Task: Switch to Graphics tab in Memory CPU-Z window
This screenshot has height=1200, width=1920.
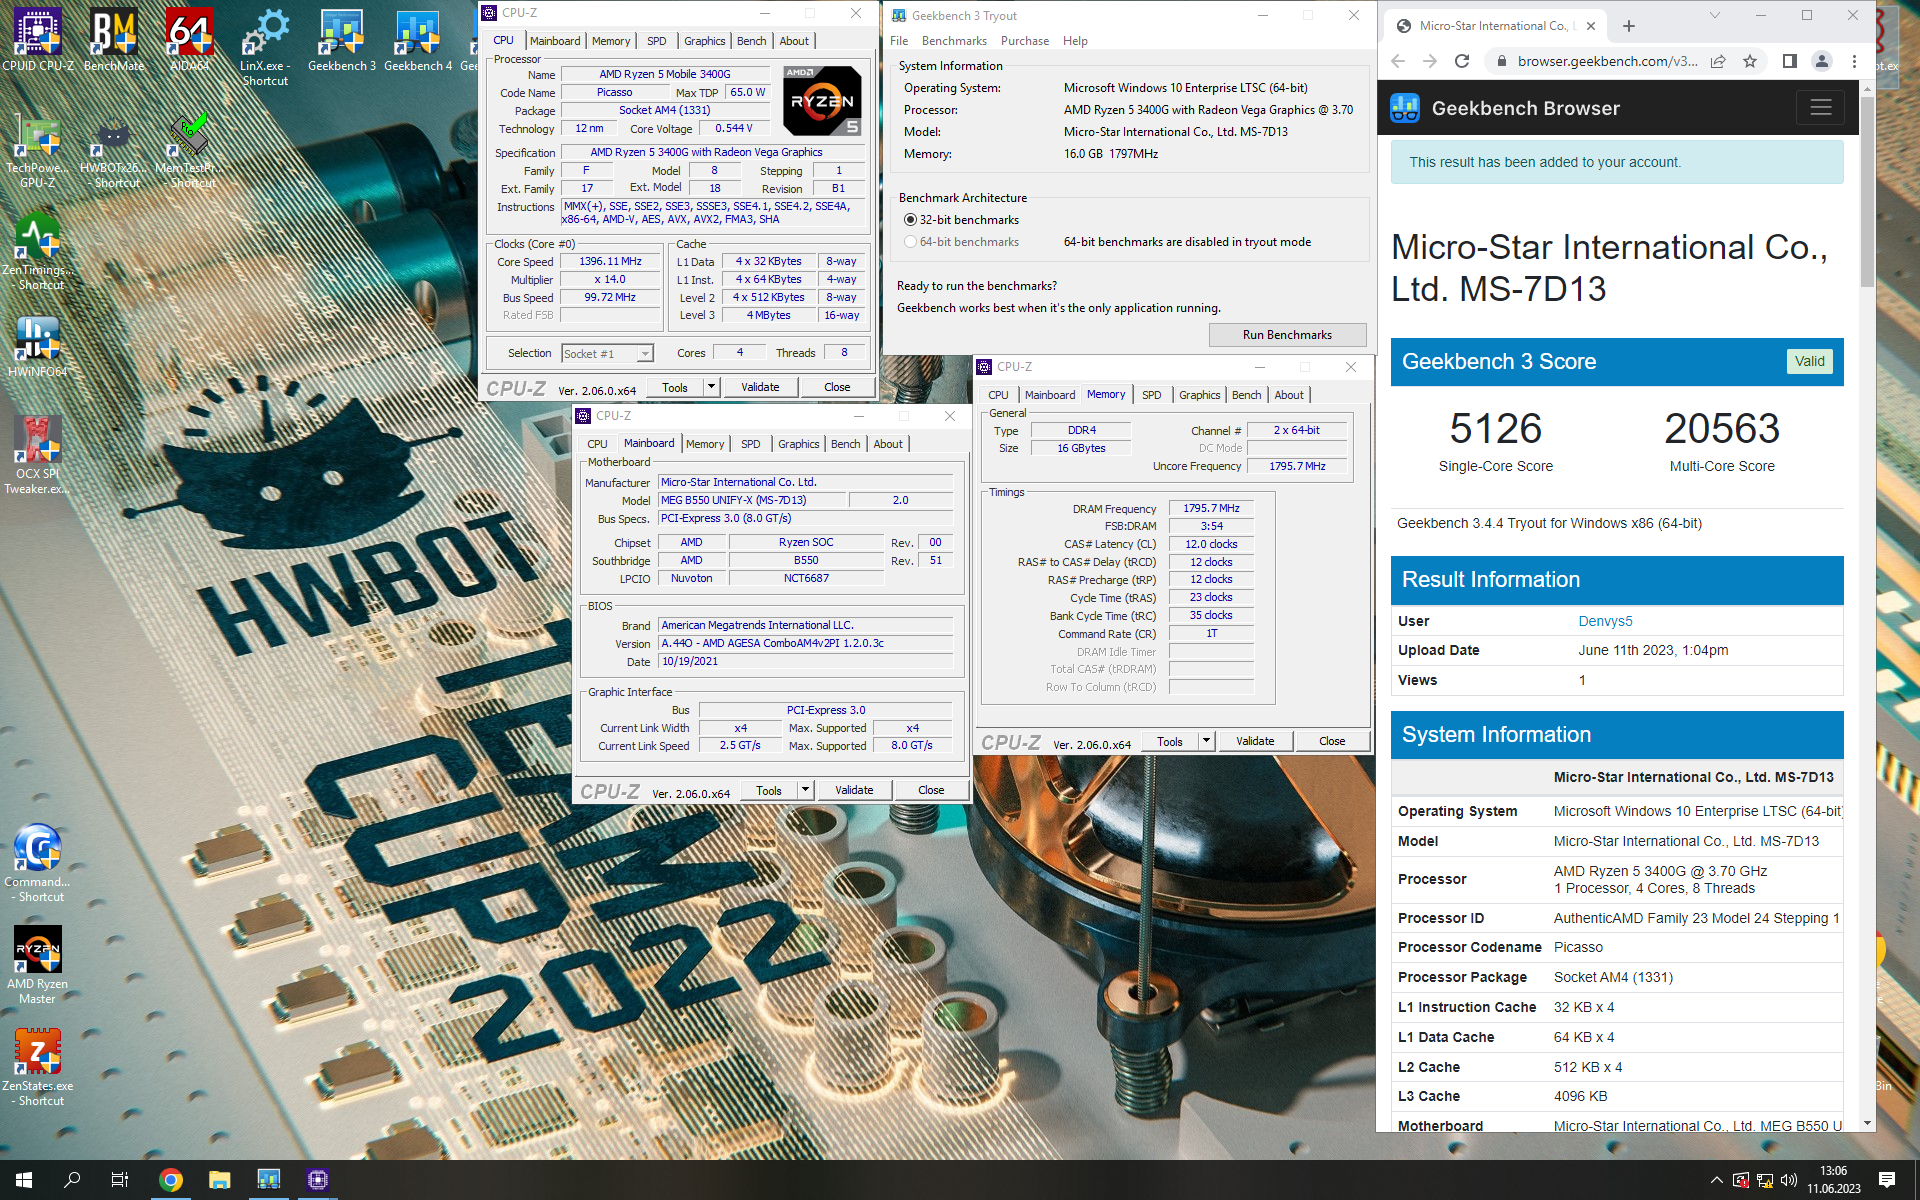Action: tap(1200, 395)
